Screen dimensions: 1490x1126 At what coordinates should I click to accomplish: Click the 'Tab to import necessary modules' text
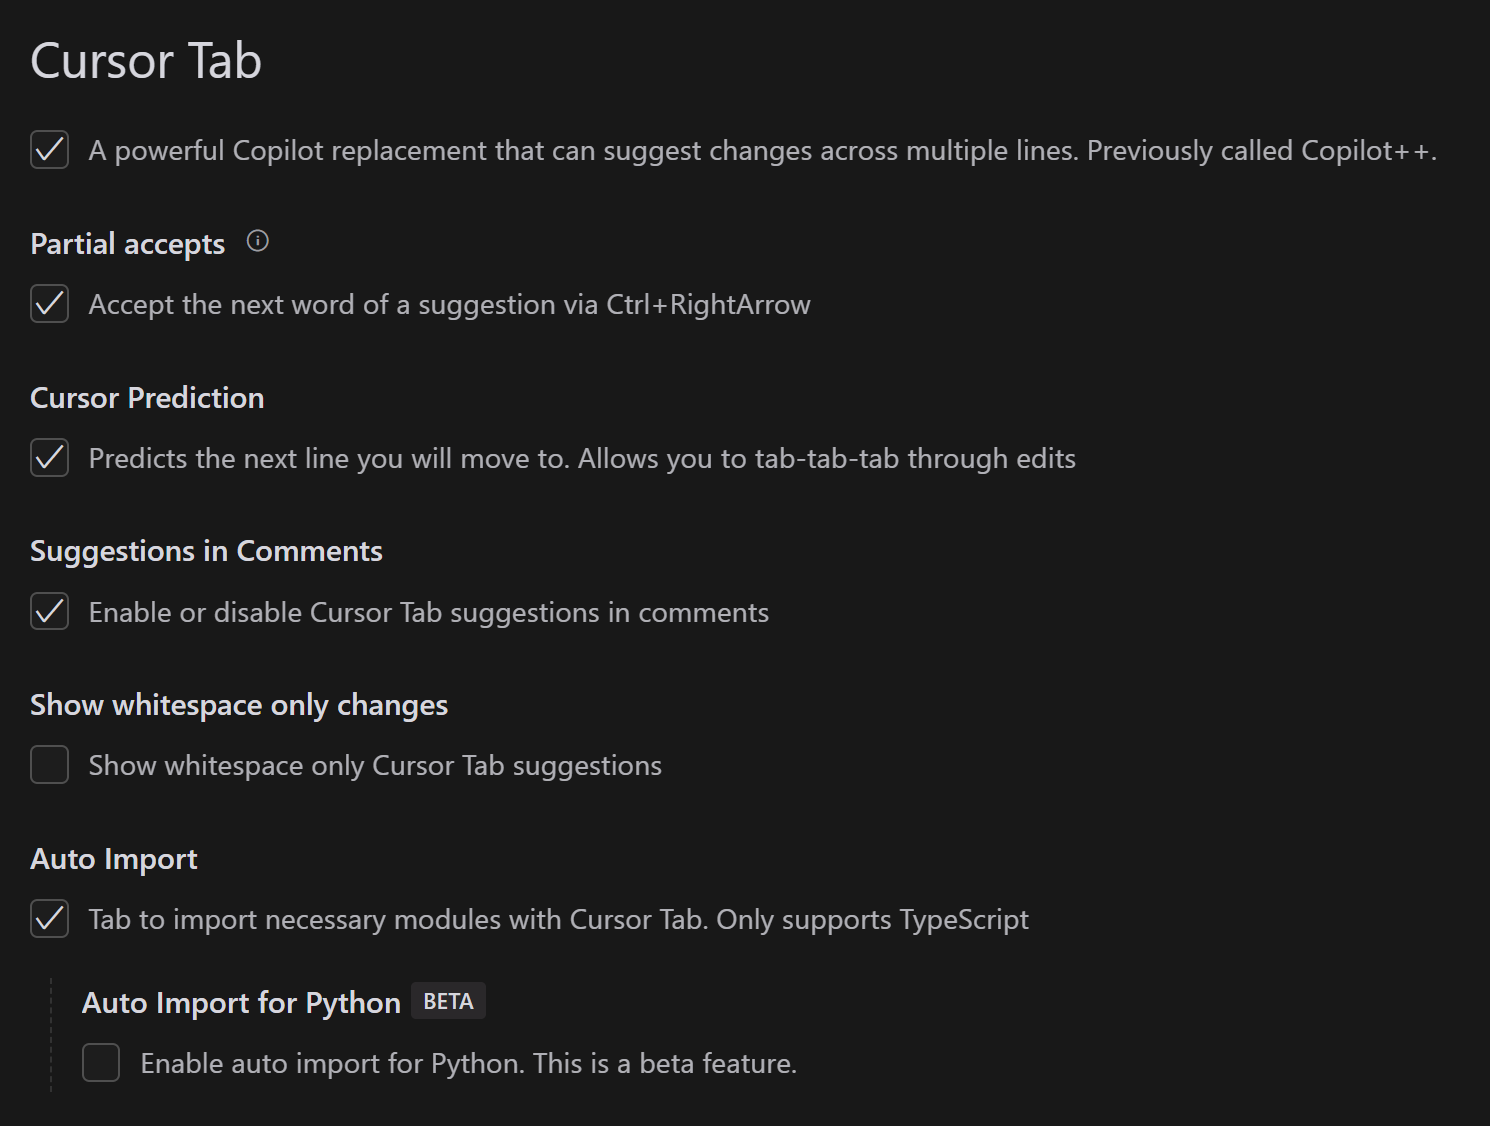coord(558,920)
